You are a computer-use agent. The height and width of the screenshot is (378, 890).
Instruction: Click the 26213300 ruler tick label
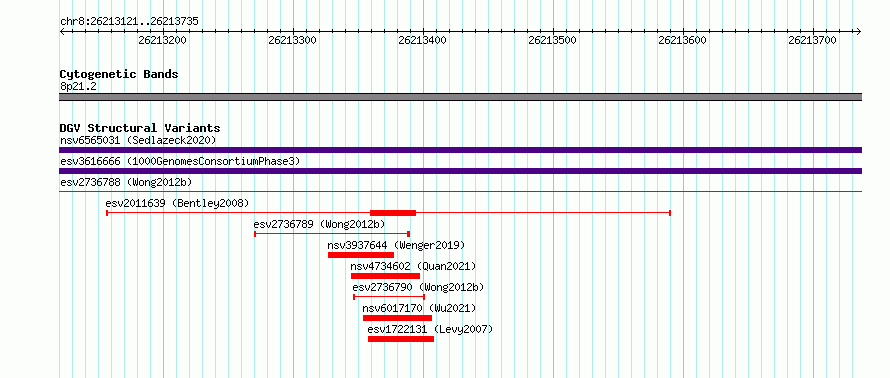292,40
